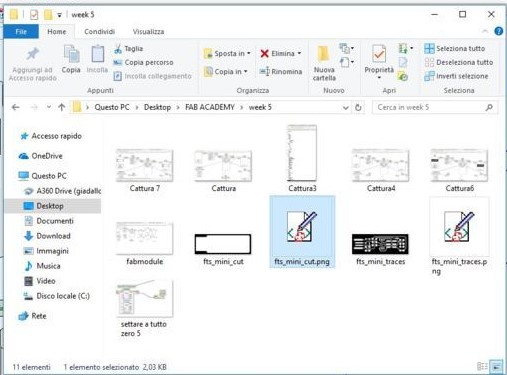Open Proprietà of selected file

(x=379, y=59)
